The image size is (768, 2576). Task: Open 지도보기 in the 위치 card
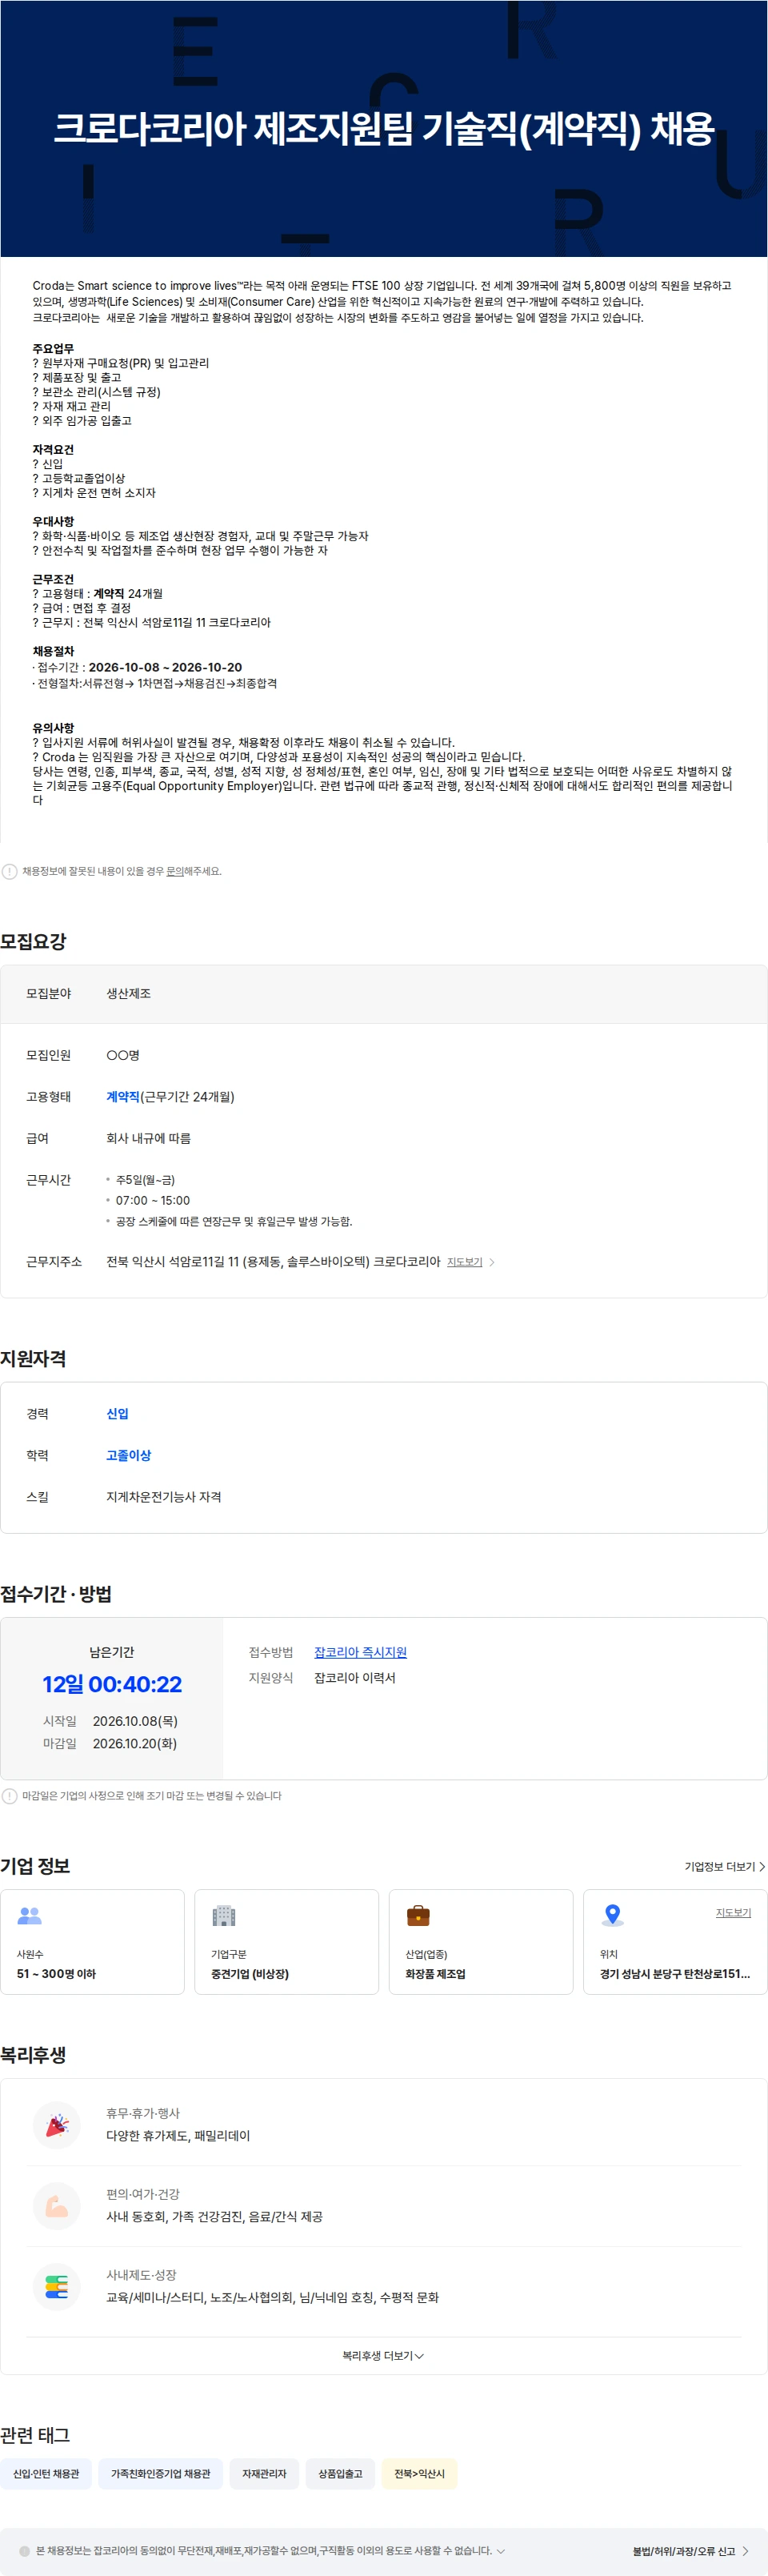coord(733,1912)
